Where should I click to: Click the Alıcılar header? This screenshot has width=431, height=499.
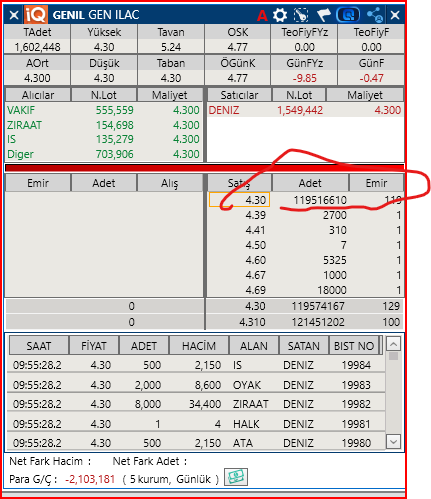point(38,95)
